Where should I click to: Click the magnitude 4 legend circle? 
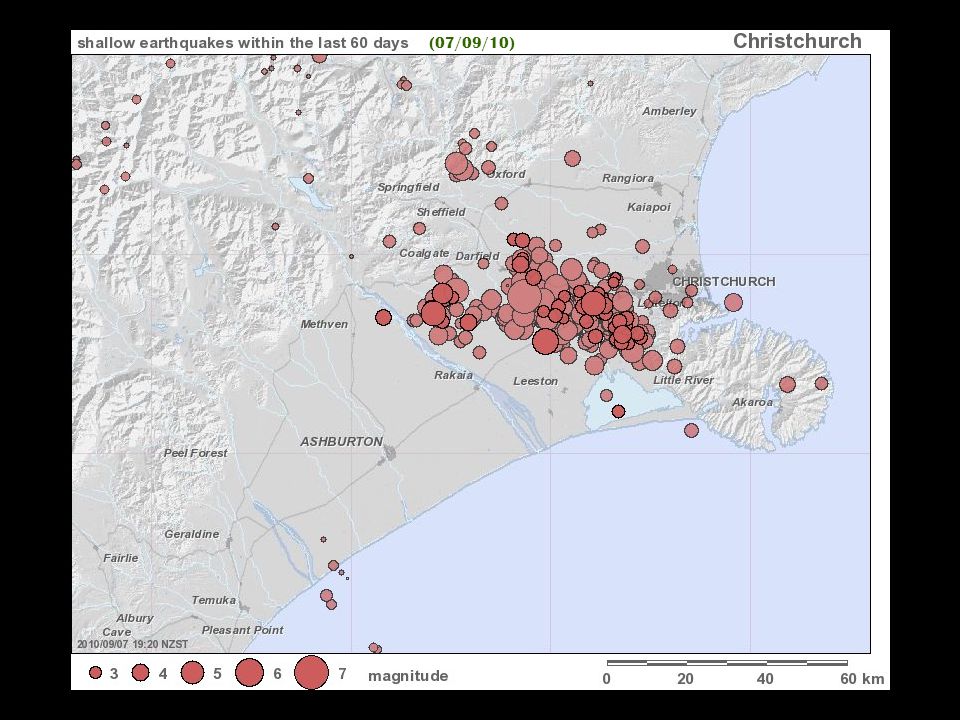[141, 673]
